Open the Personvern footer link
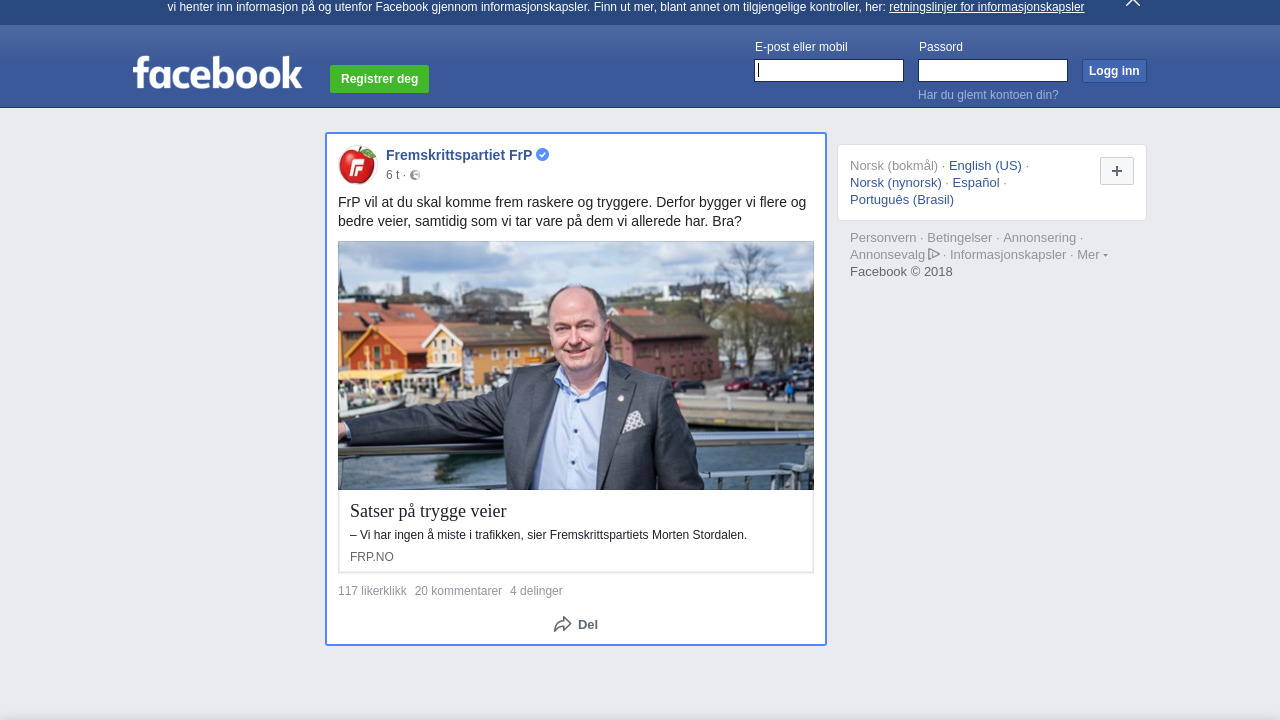 [883, 238]
